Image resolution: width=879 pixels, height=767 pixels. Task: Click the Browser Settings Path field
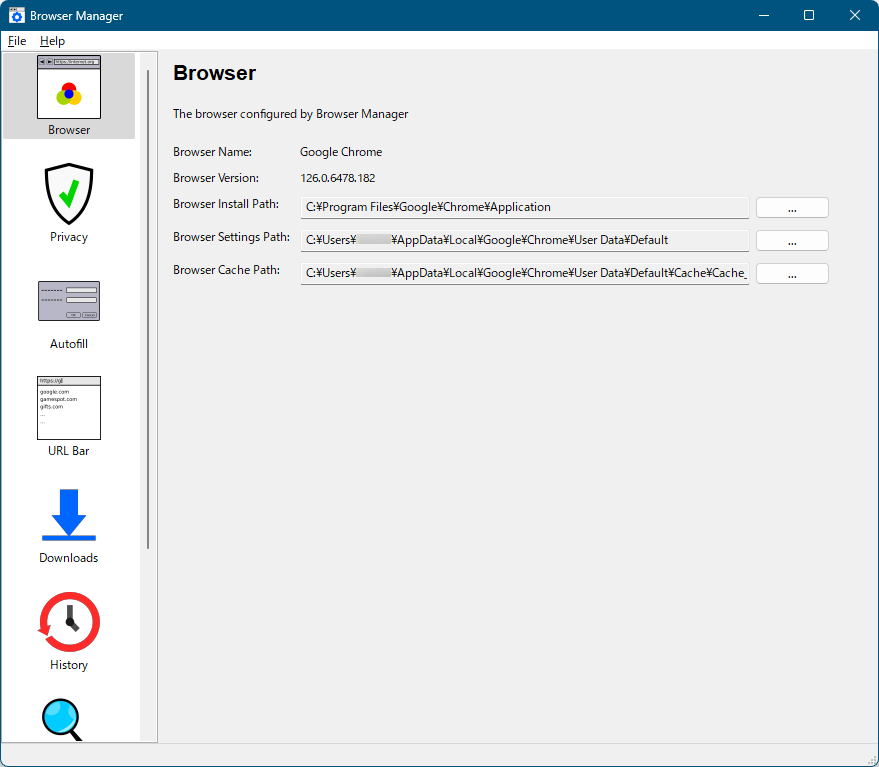coord(525,241)
